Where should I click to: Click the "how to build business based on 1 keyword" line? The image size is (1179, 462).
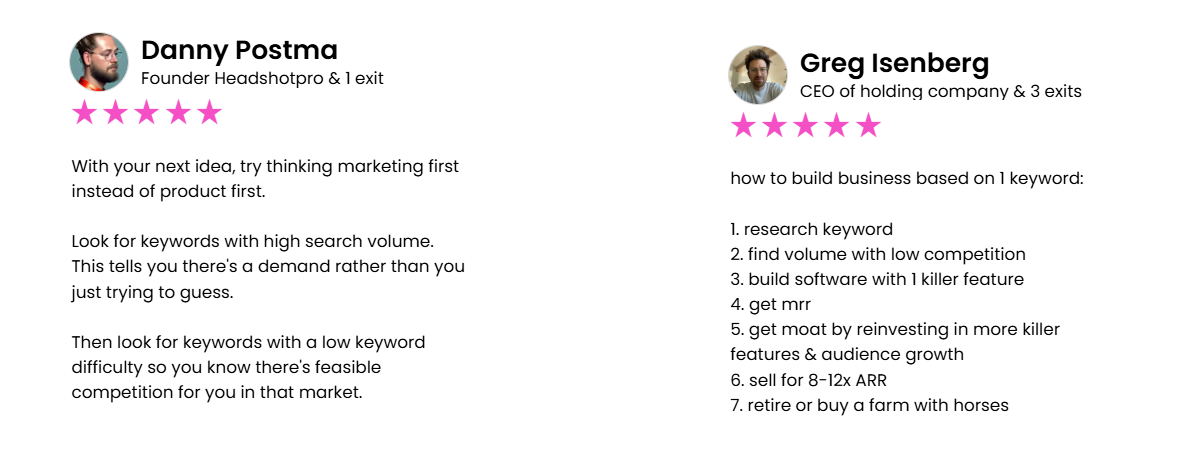(907, 179)
